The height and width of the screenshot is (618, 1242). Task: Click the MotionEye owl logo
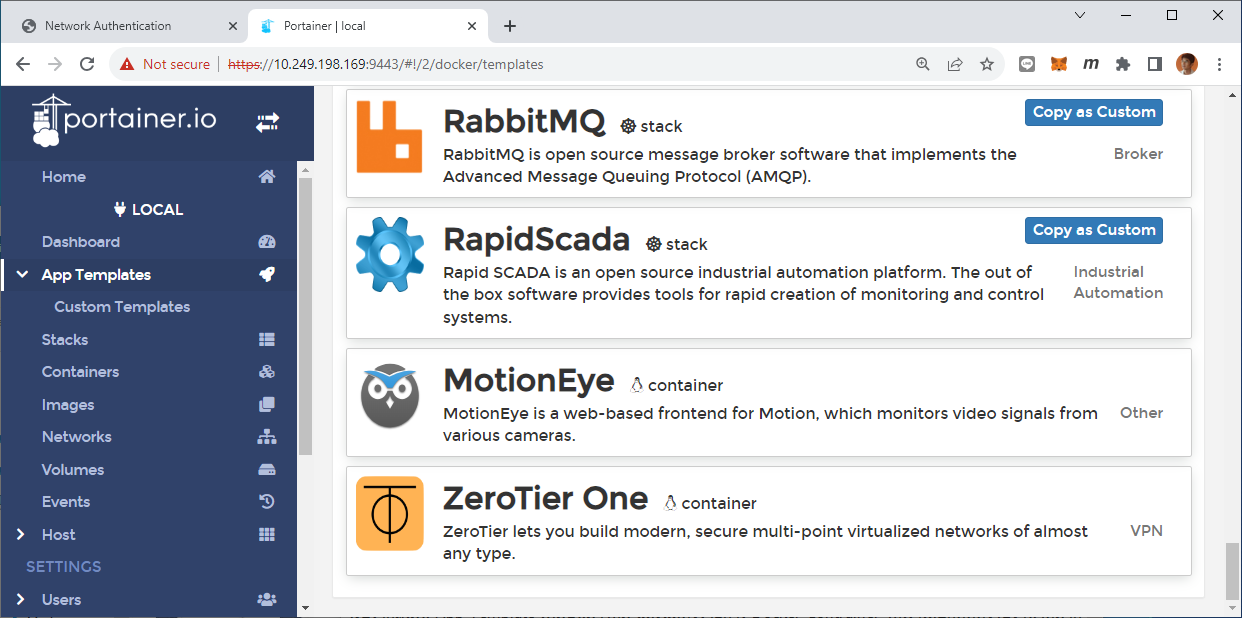tap(389, 395)
